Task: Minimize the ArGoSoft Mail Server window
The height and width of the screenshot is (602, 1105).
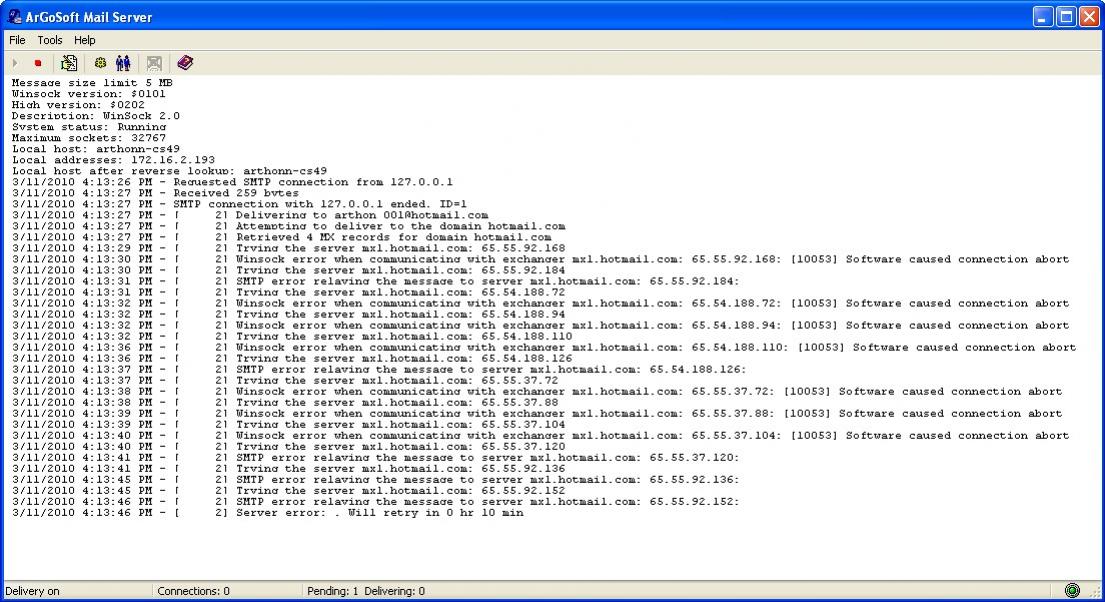Action: point(1043,17)
